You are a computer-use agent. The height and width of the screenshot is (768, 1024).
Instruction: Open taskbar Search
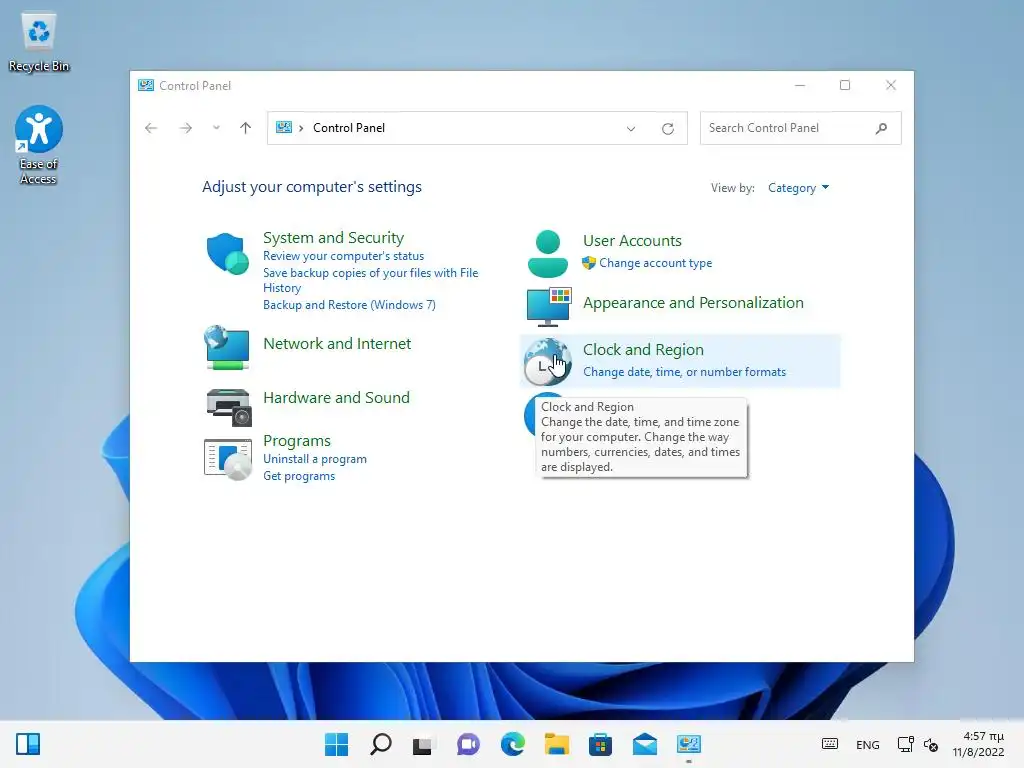(381, 744)
